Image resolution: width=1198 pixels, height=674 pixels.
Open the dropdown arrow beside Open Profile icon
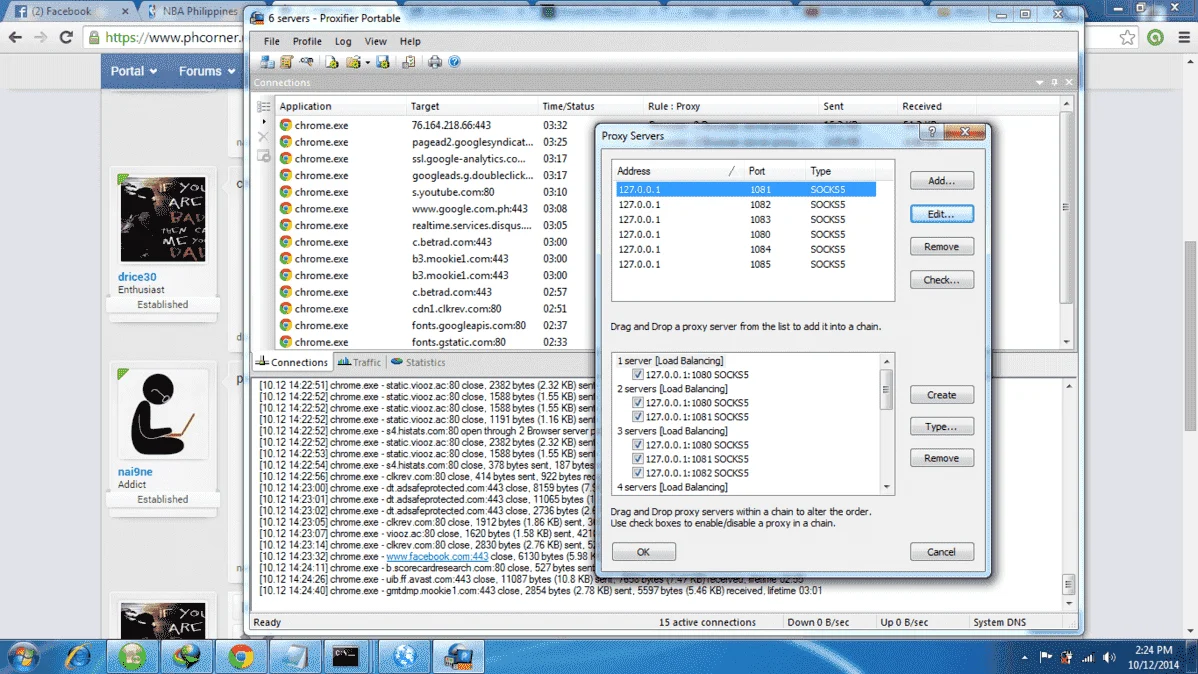(367, 63)
